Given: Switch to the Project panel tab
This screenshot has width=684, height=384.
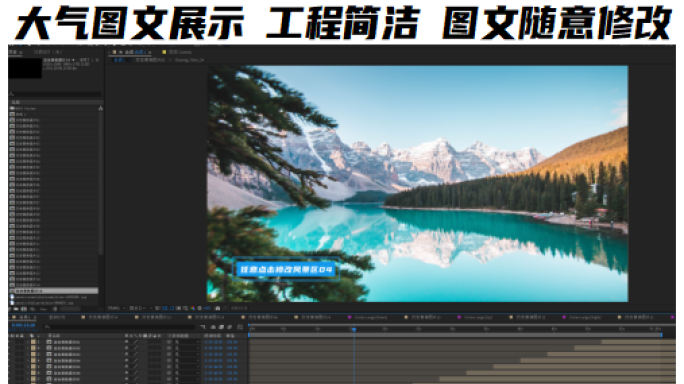Looking at the screenshot, I should click(x=15, y=52).
